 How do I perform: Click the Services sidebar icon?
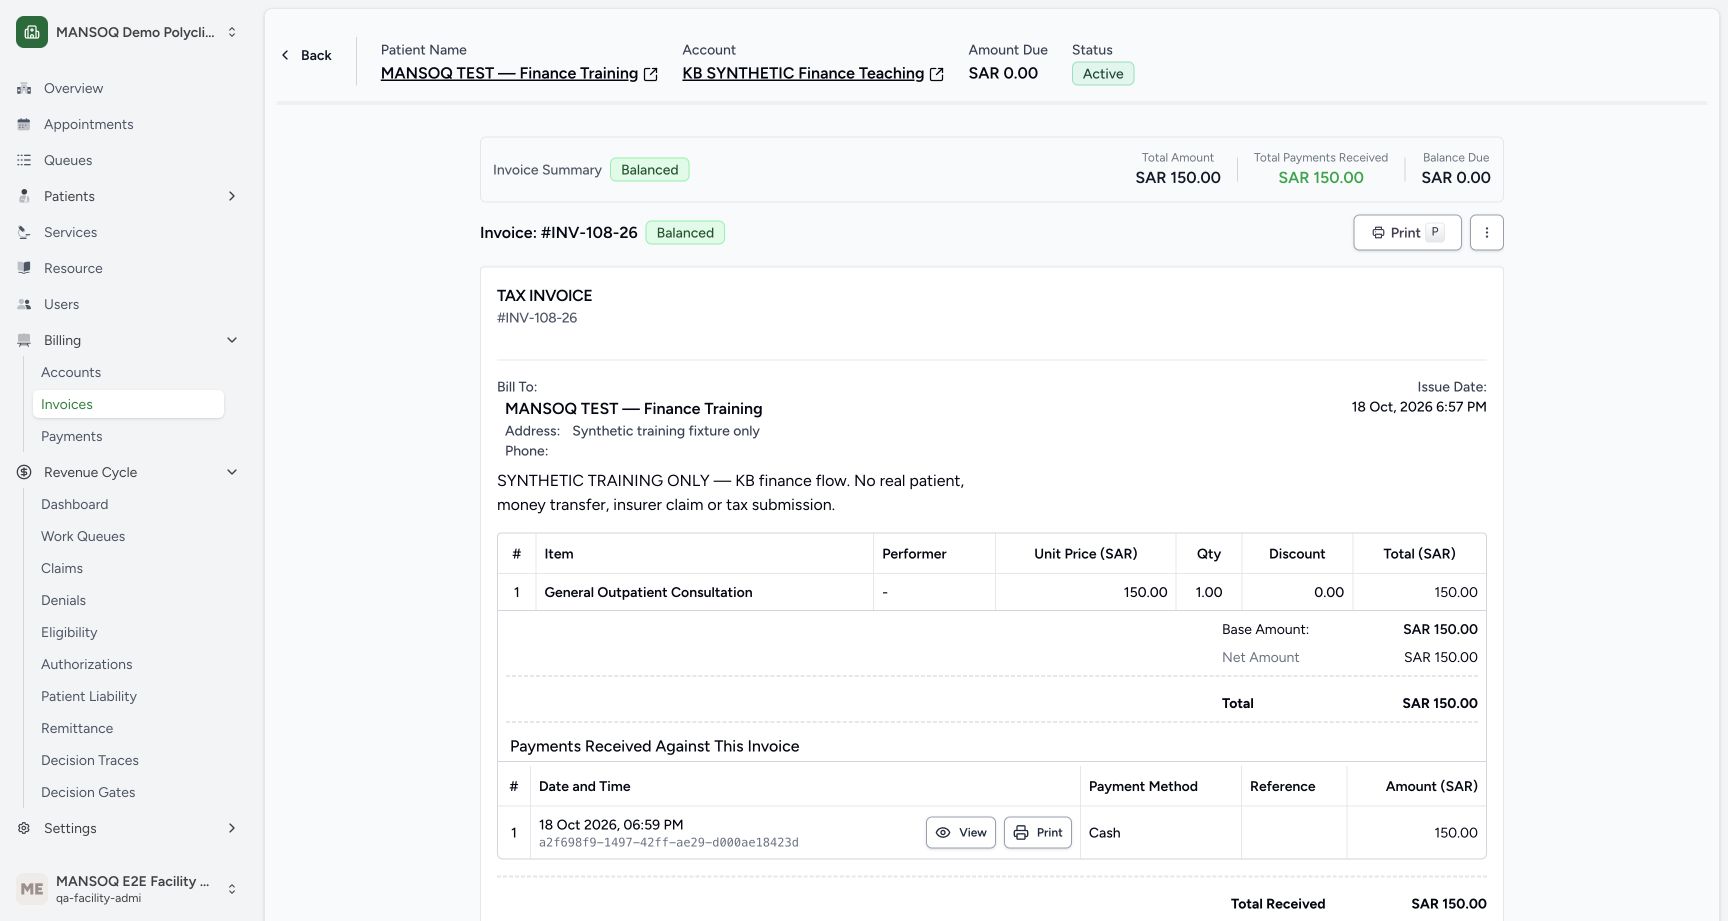24,232
